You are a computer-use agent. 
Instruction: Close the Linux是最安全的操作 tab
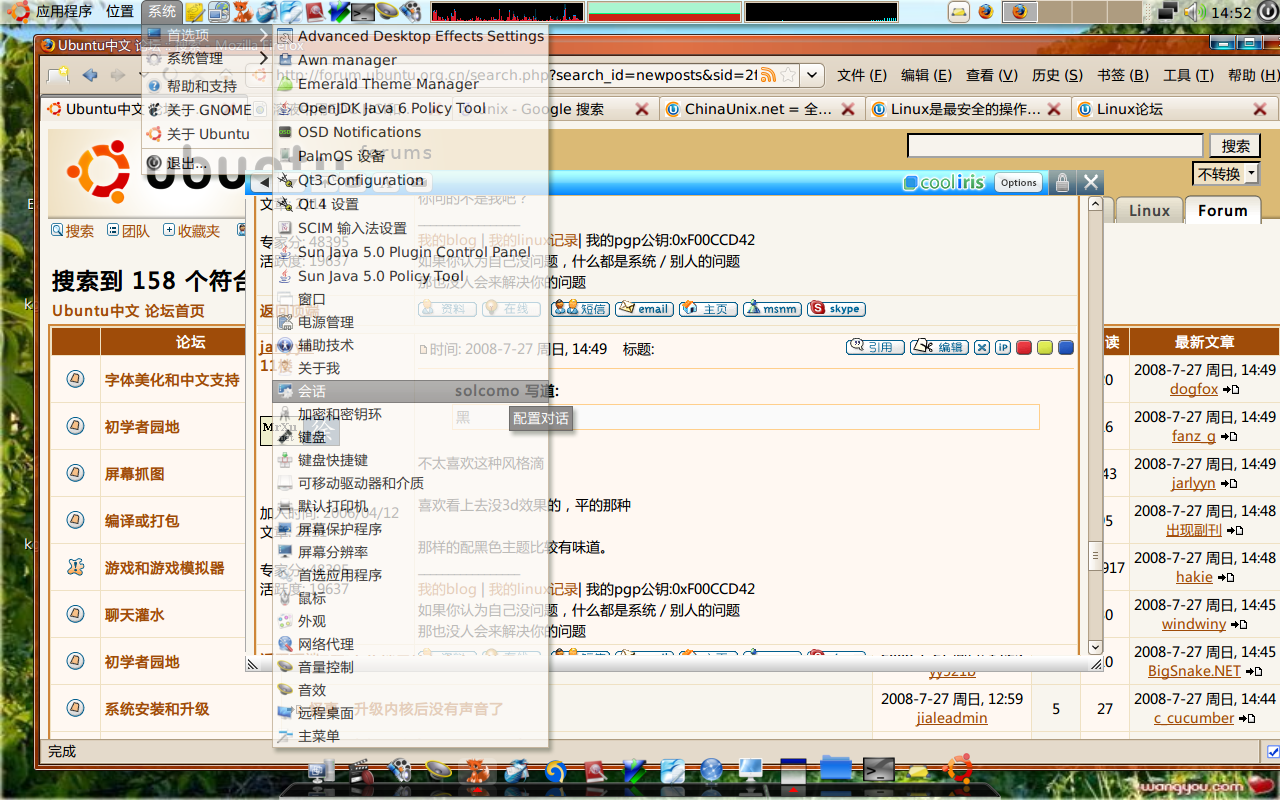pos(1055,109)
